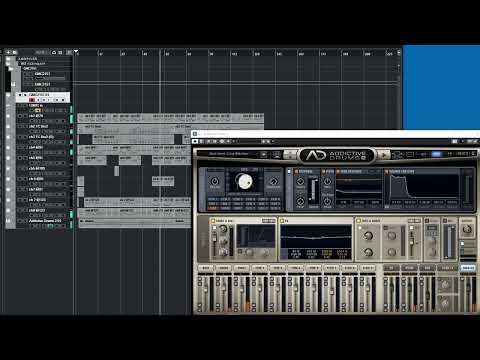Open the Beats page tab in Addictive Drums
480x360 pixels.
click(462, 154)
